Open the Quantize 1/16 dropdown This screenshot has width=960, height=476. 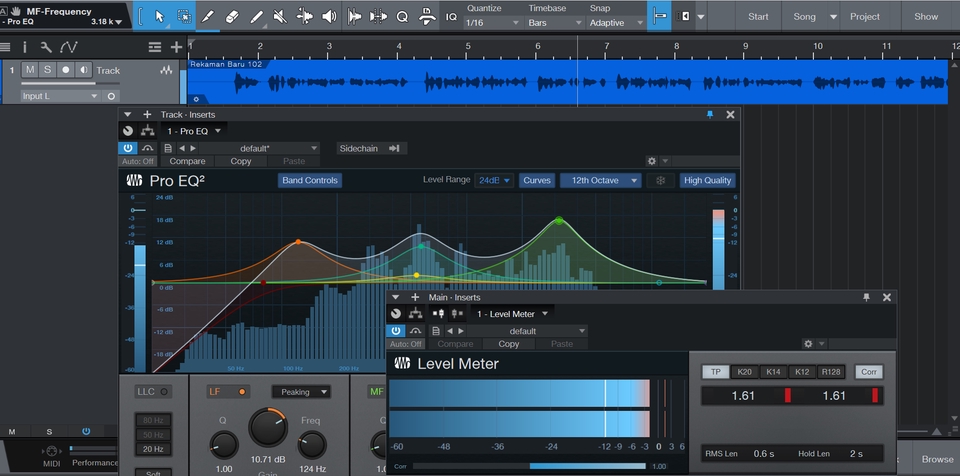click(492, 23)
